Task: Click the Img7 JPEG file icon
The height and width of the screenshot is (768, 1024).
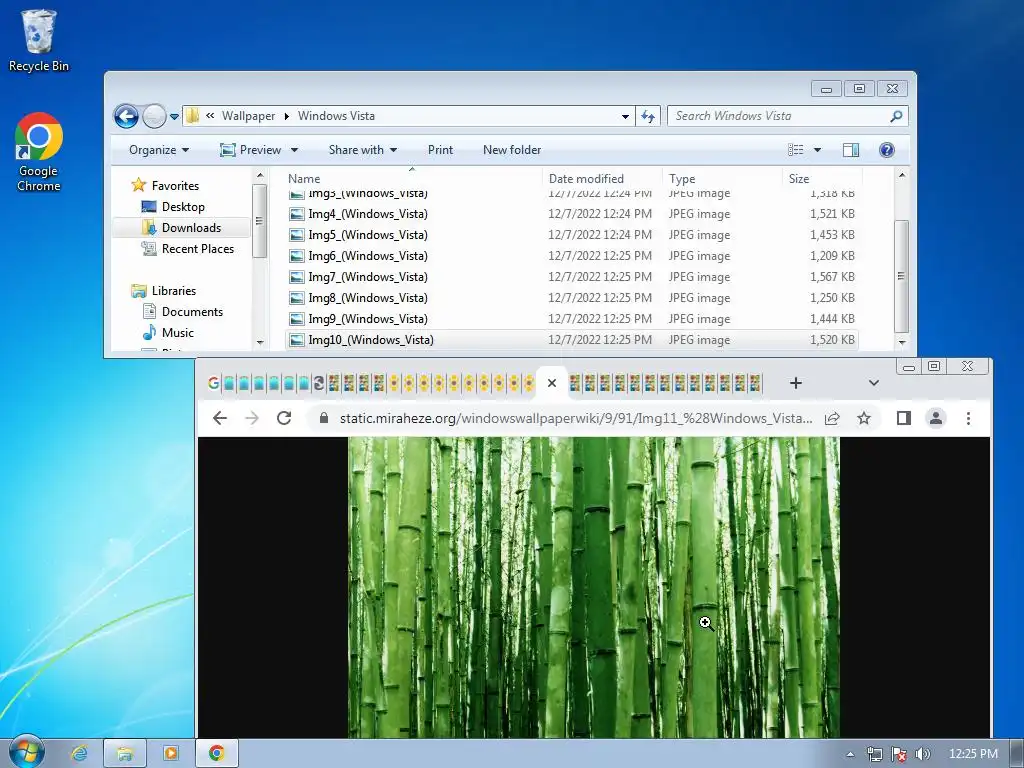Action: [x=296, y=277]
